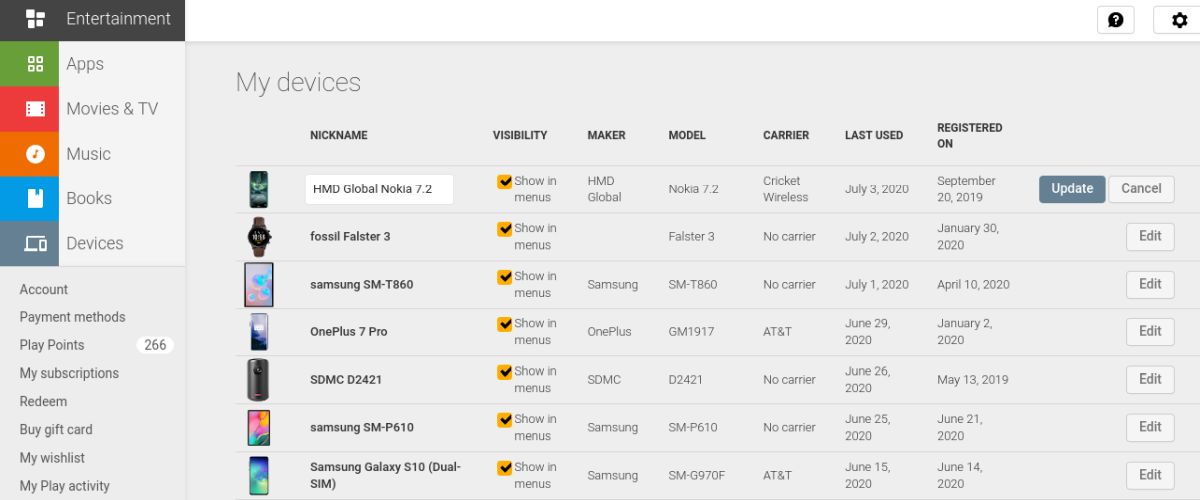Open Play Points from the sidebar
The width and height of the screenshot is (1200, 500).
(x=52, y=345)
